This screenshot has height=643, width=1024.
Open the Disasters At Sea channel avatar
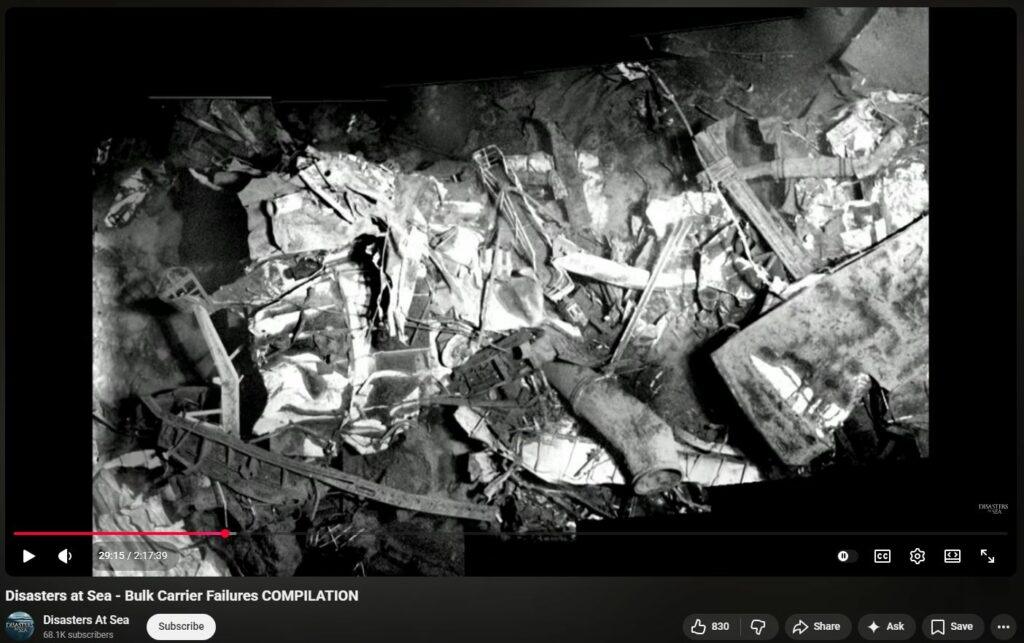[x=20, y=626]
